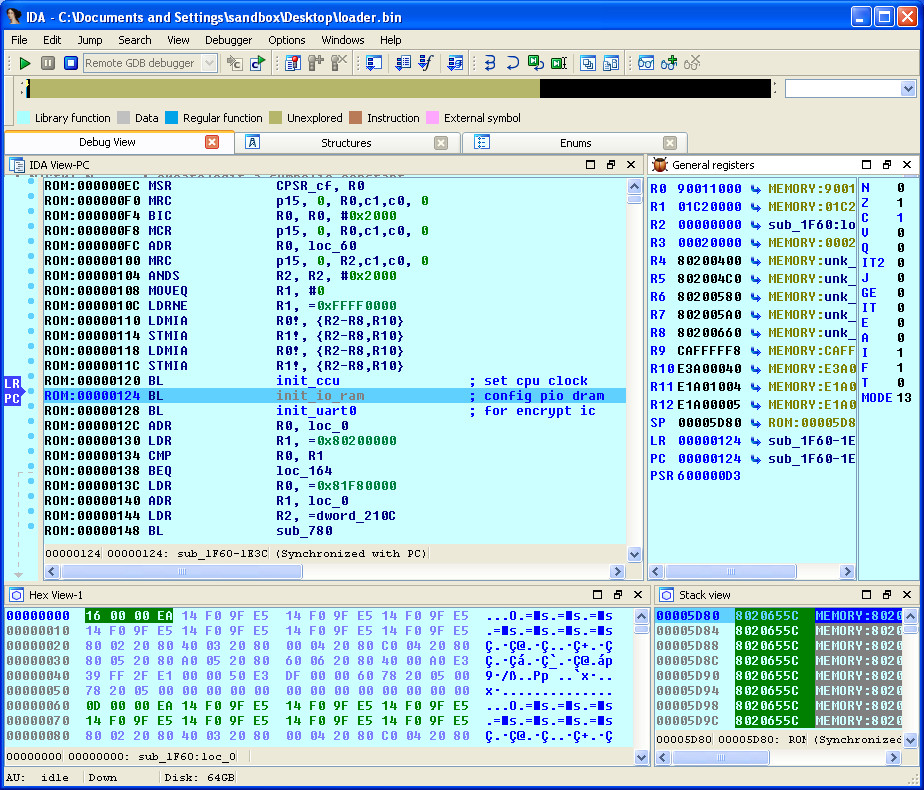Viewport: 924px width, 790px height.
Task: Click the attach to process icon
Action: (235, 63)
